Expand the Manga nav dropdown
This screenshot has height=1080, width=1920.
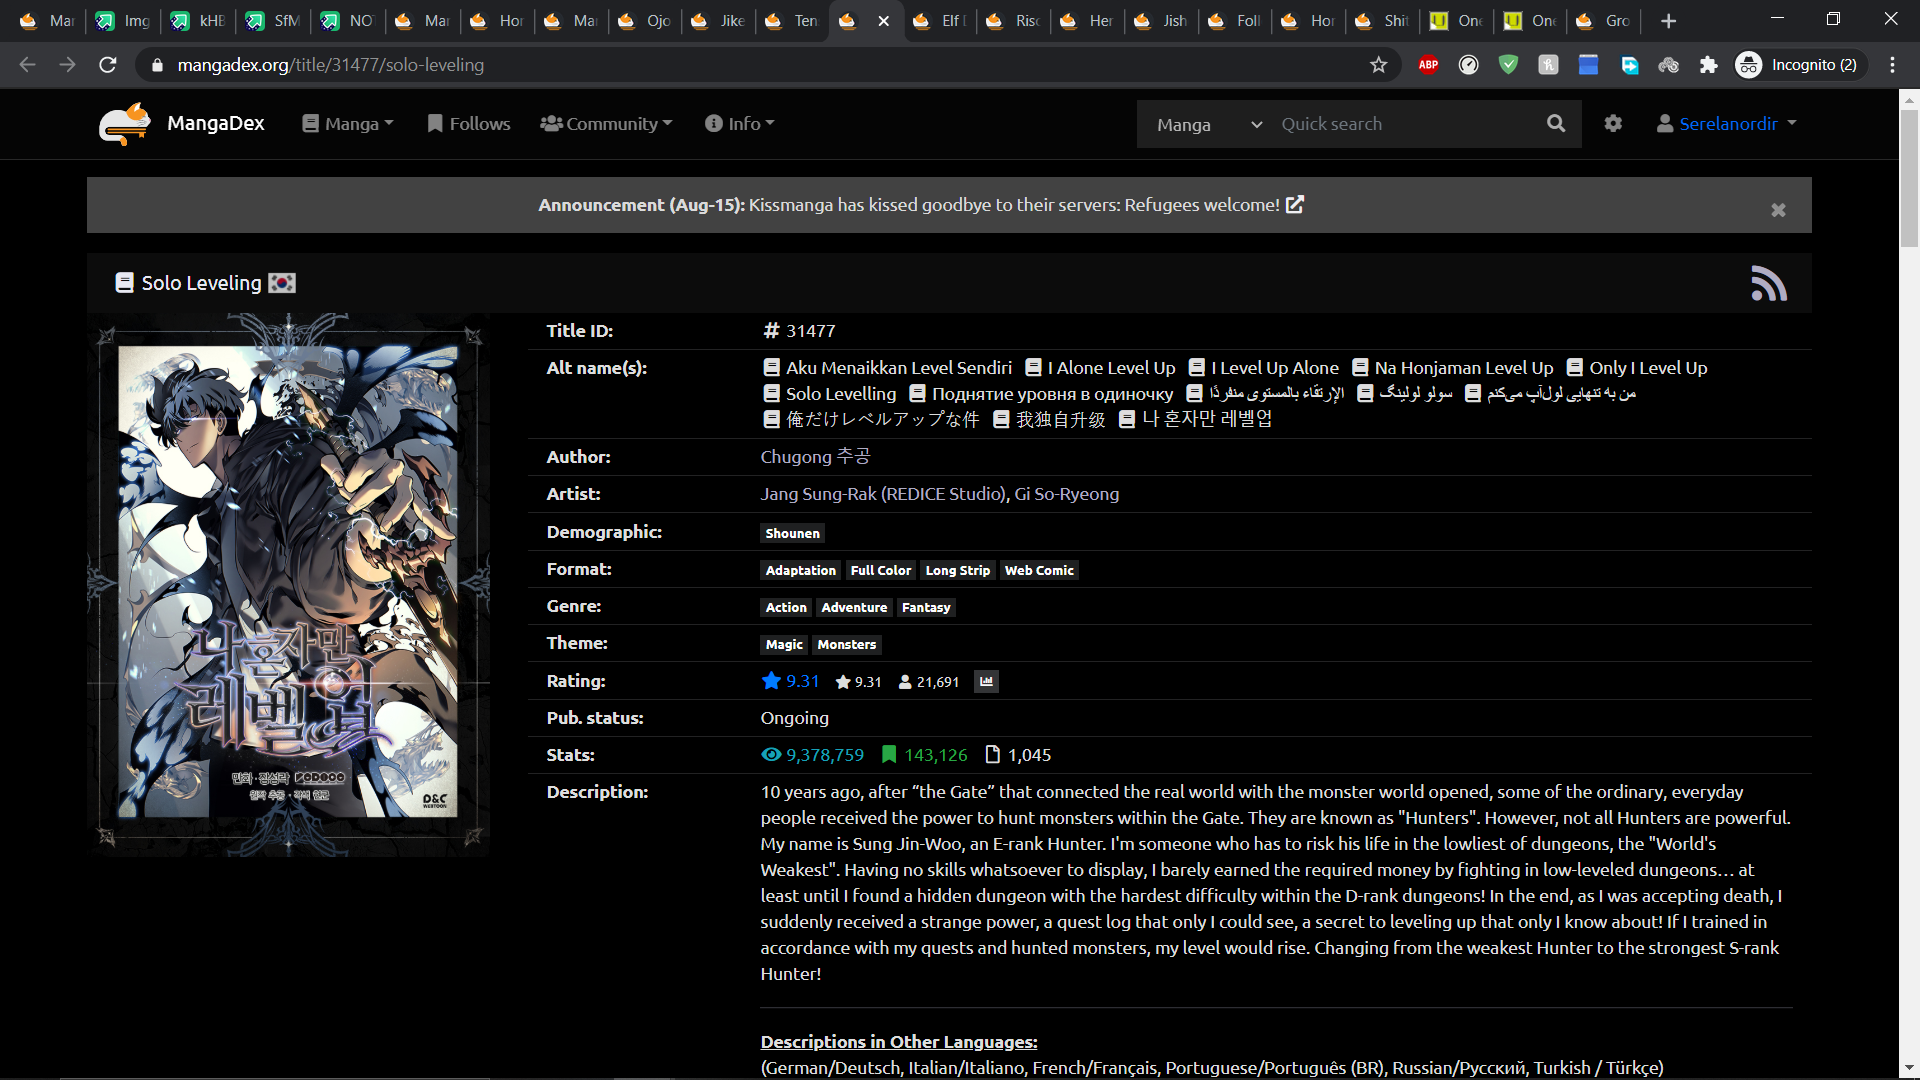[348, 124]
